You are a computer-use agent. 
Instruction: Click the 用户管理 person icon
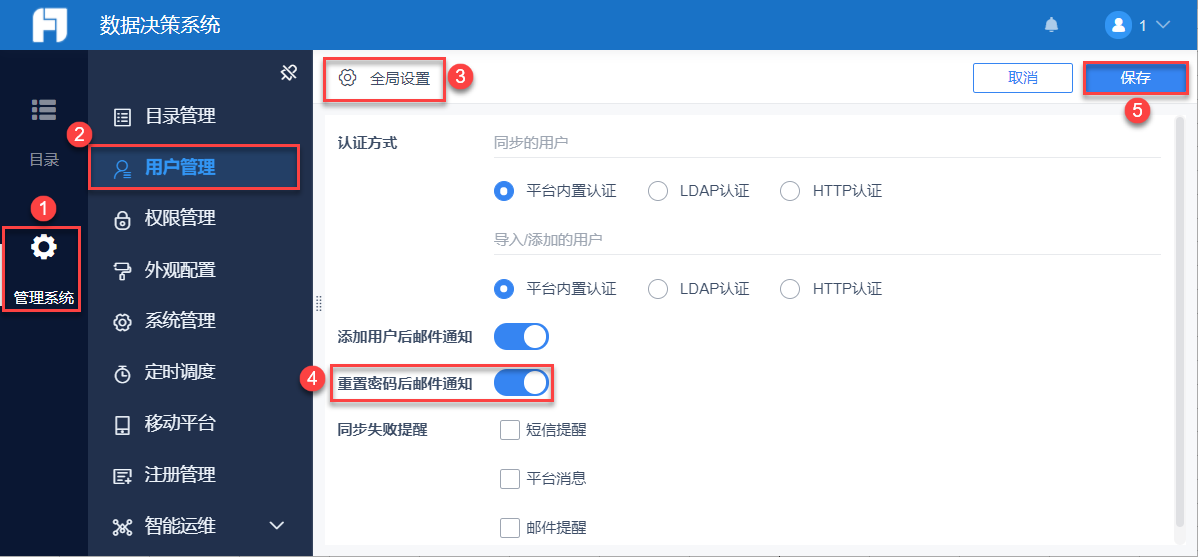click(x=122, y=169)
